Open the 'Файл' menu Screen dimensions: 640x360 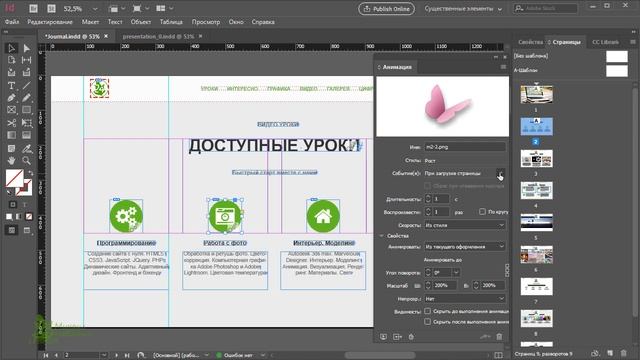pyautogui.click(x=12, y=22)
